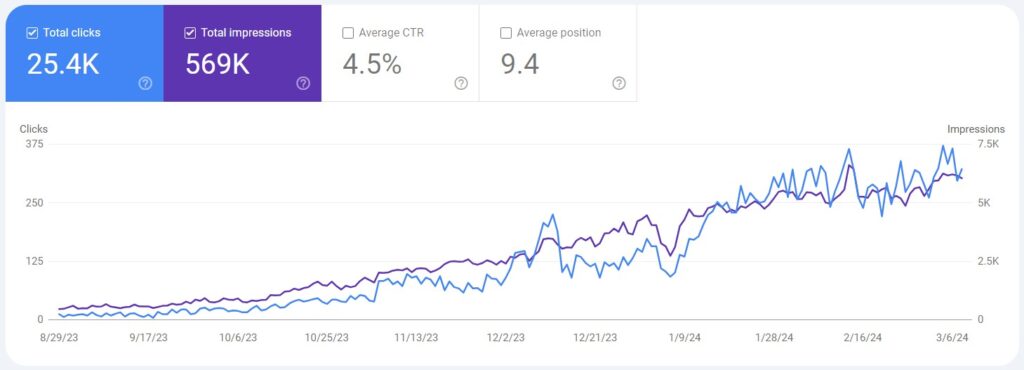The height and width of the screenshot is (370, 1024).
Task: Open the help icon on Total clicks card
Action: [x=146, y=83]
